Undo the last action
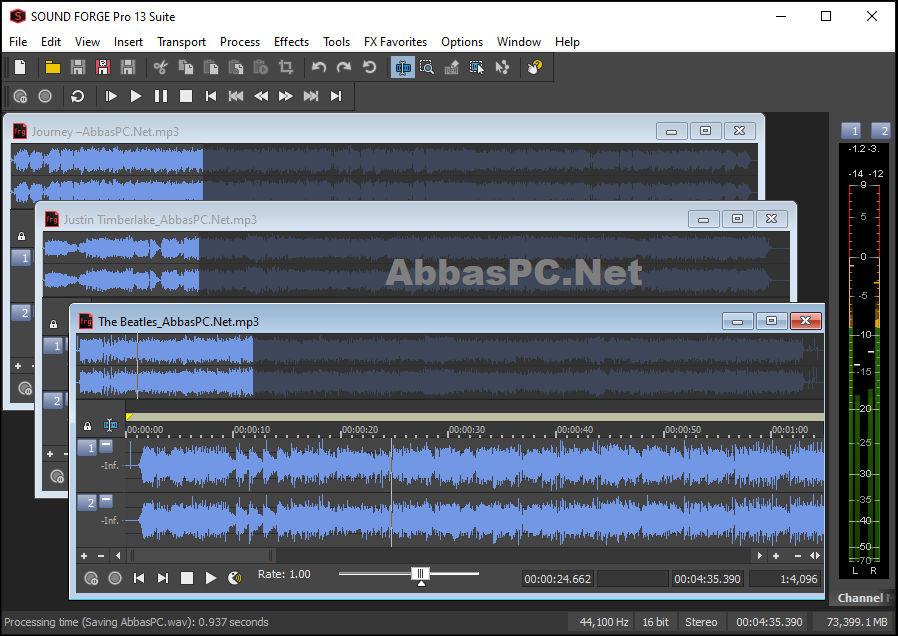The height and width of the screenshot is (636, 898). click(319, 68)
